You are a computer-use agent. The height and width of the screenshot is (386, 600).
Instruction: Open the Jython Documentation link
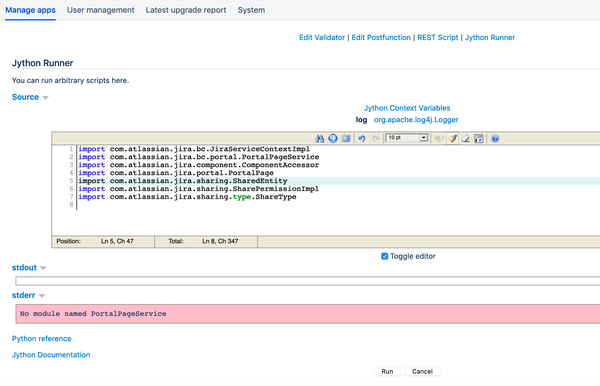[x=51, y=355]
